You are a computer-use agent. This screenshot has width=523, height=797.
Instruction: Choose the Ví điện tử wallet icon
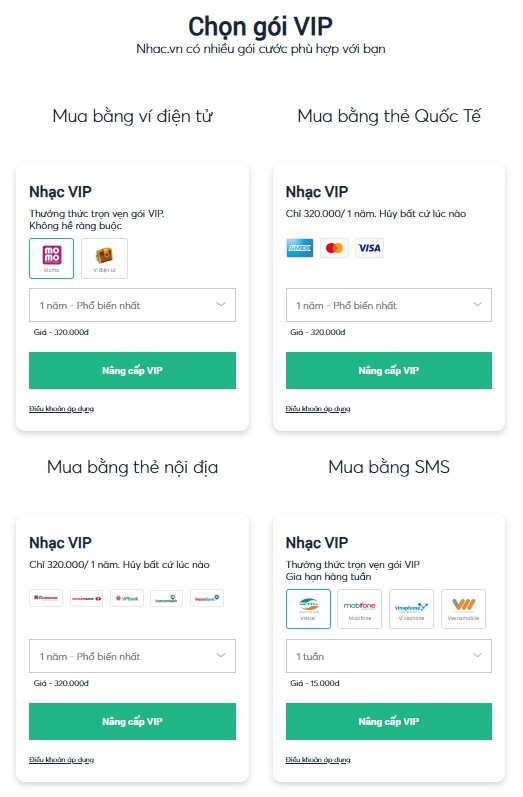pyautogui.click(x=104, y=258)
